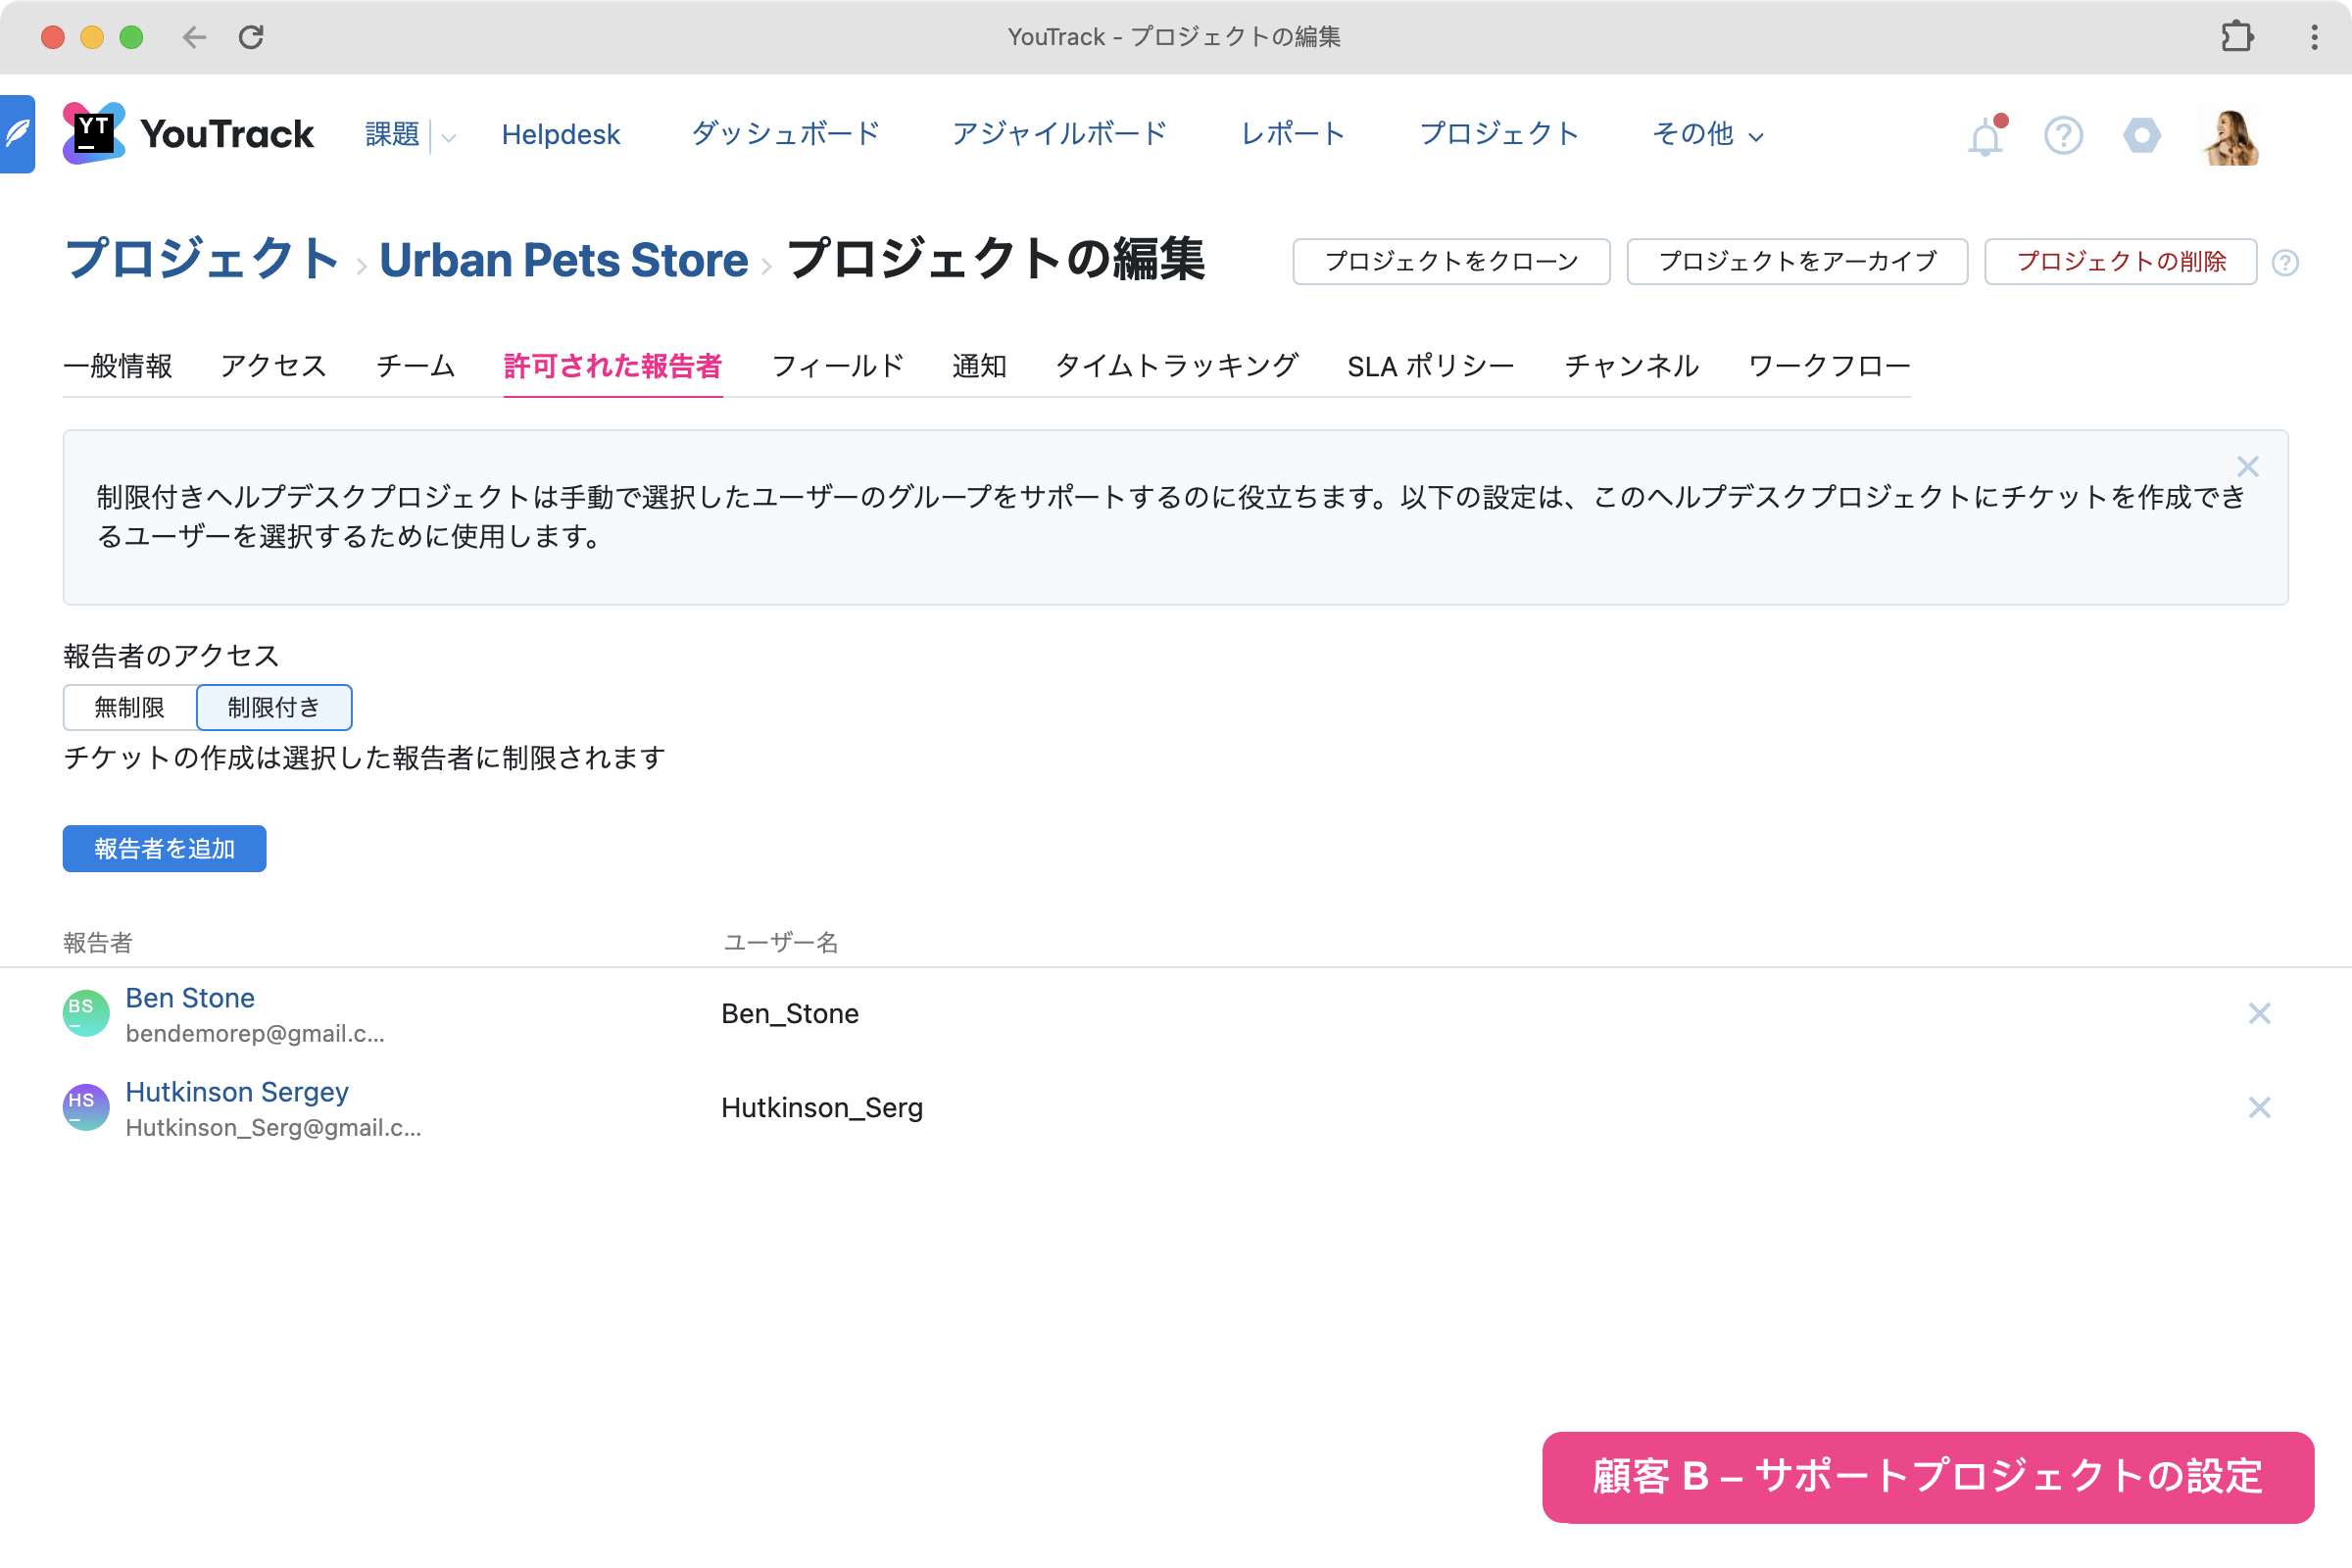Screen dimensions: 2352x1568
Task: Open the administration hexagon settings icon
Action: [2141, 135]
